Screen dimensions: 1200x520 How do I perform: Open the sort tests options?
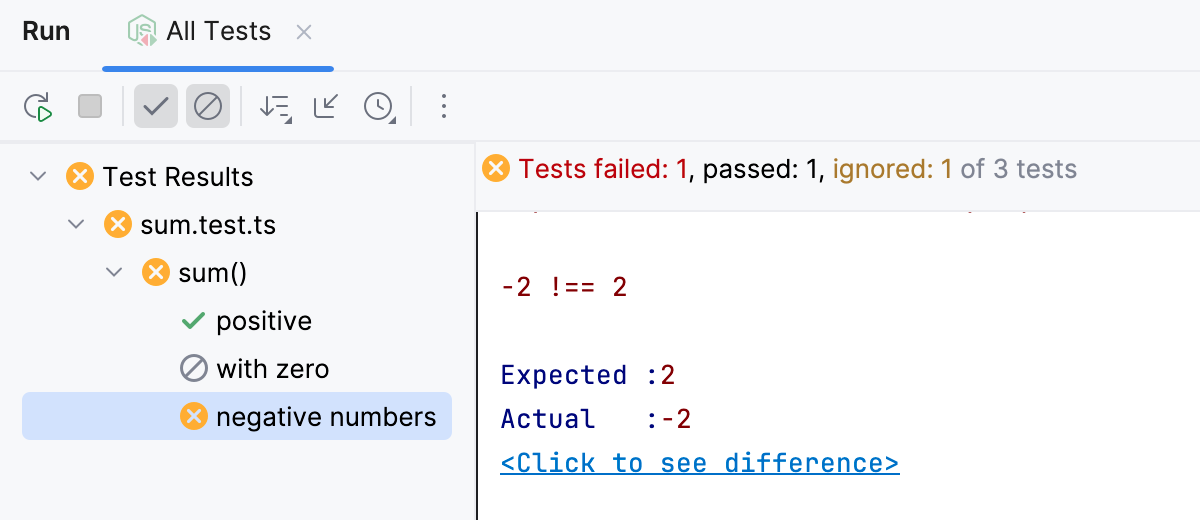(x=275, y=107)
